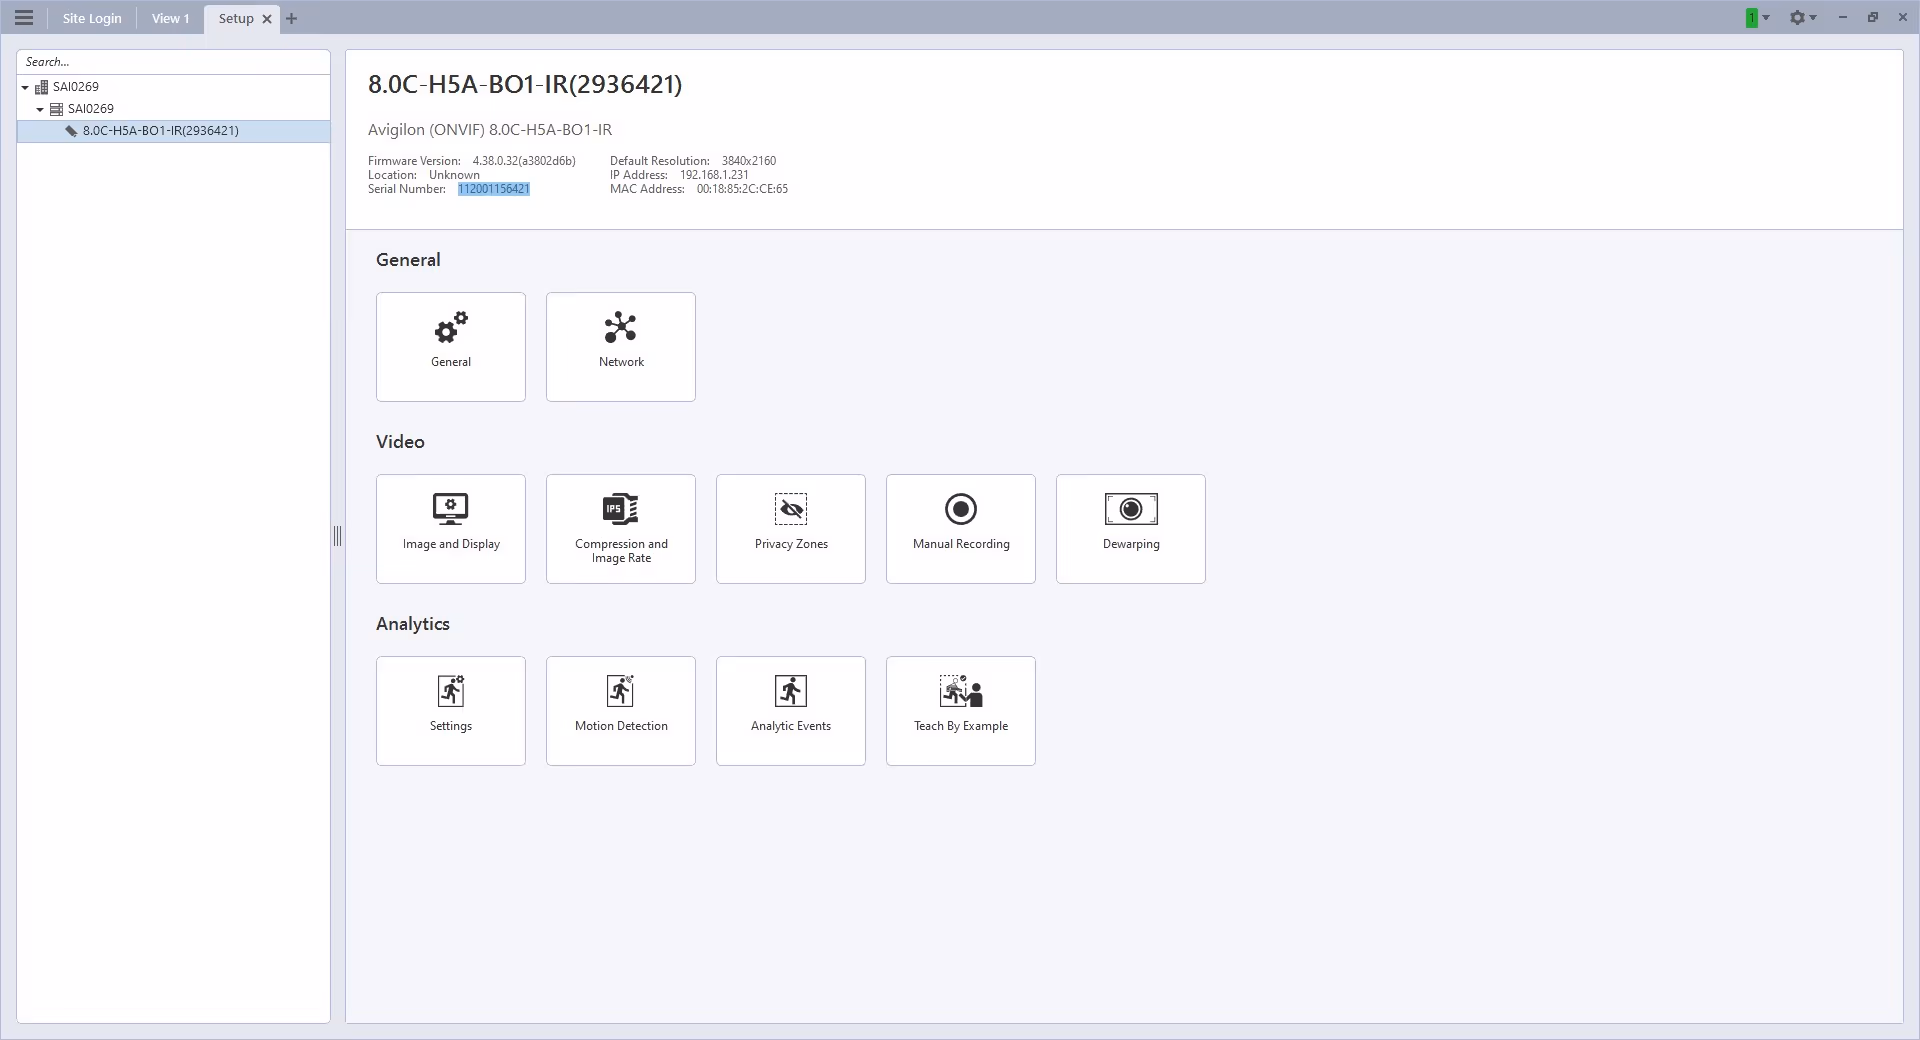This screenshot has width=1920, height=1040.
Task: Open the gear client settings menu
Action: coord(1797,18)
